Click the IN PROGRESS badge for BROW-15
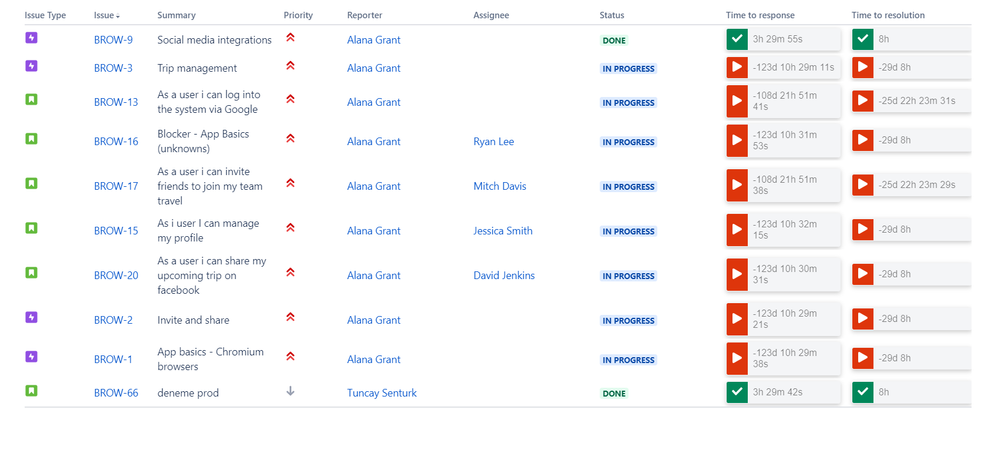Viewport: 998px width, 470px height. pos(628,231)
